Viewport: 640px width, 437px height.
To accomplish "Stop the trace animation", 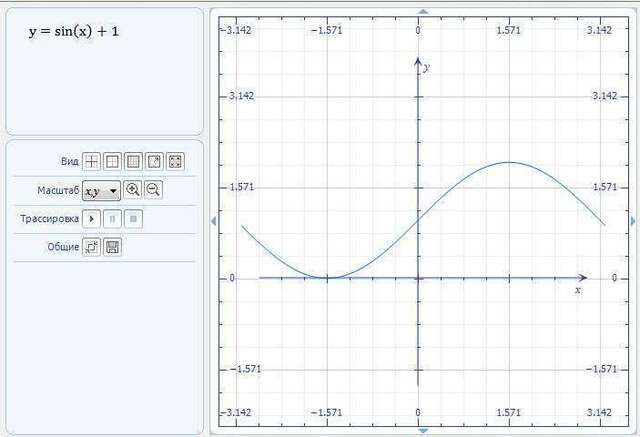I will pyautogui.click(x=133, y=219).
